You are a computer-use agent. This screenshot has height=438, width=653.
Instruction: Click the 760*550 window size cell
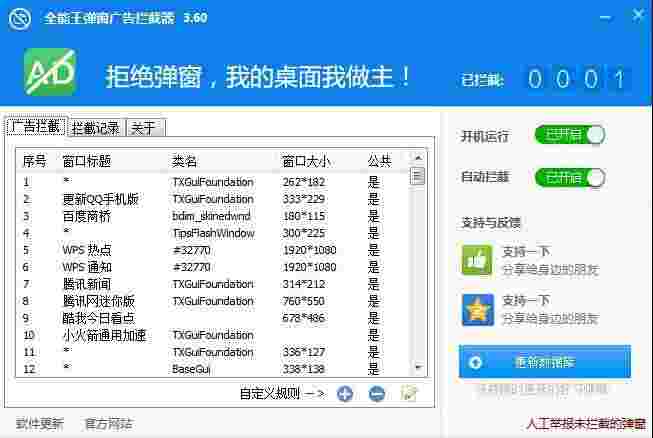[x=304, y=301]
